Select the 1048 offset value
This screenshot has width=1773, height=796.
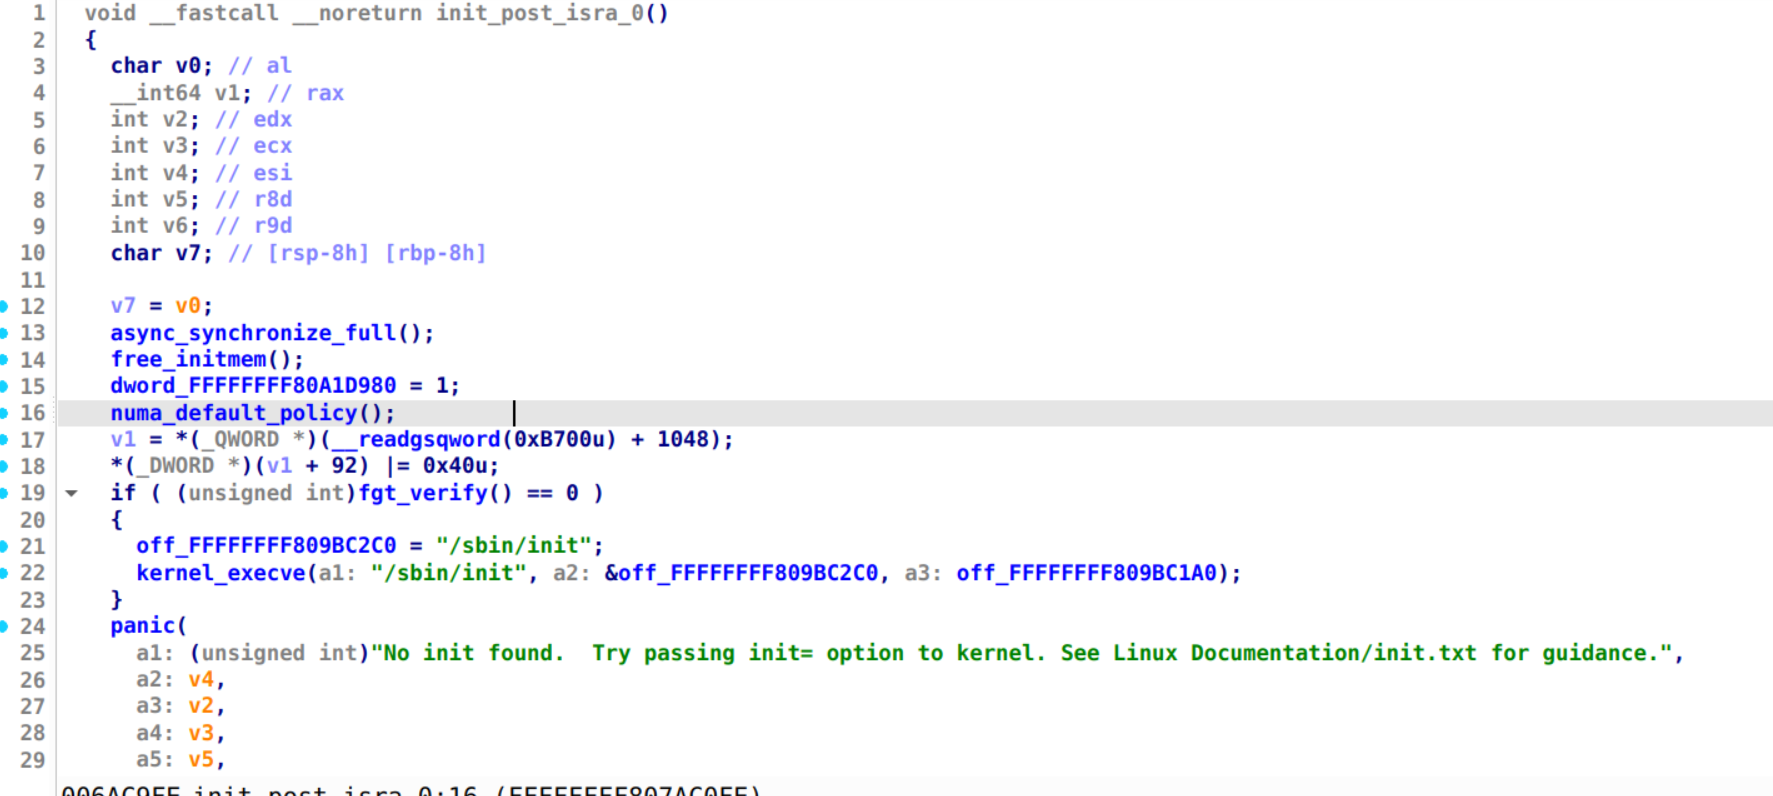coord(683,439)
